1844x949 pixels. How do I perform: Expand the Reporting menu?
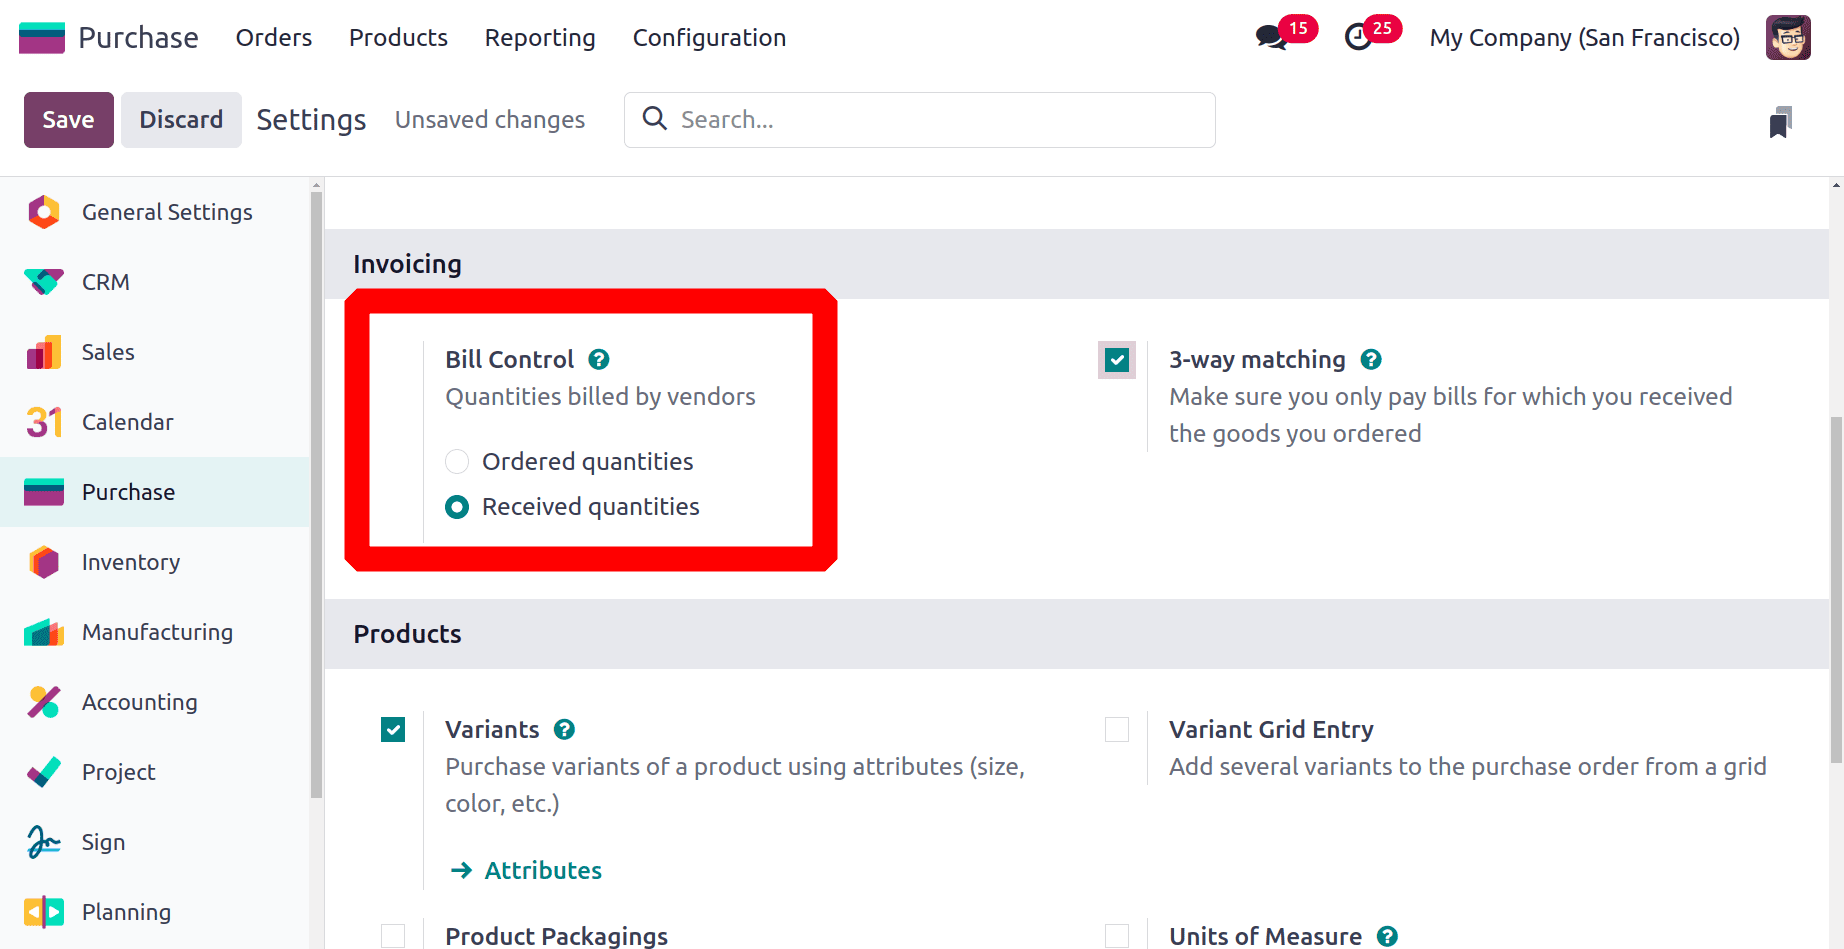(x=540, y=38)
